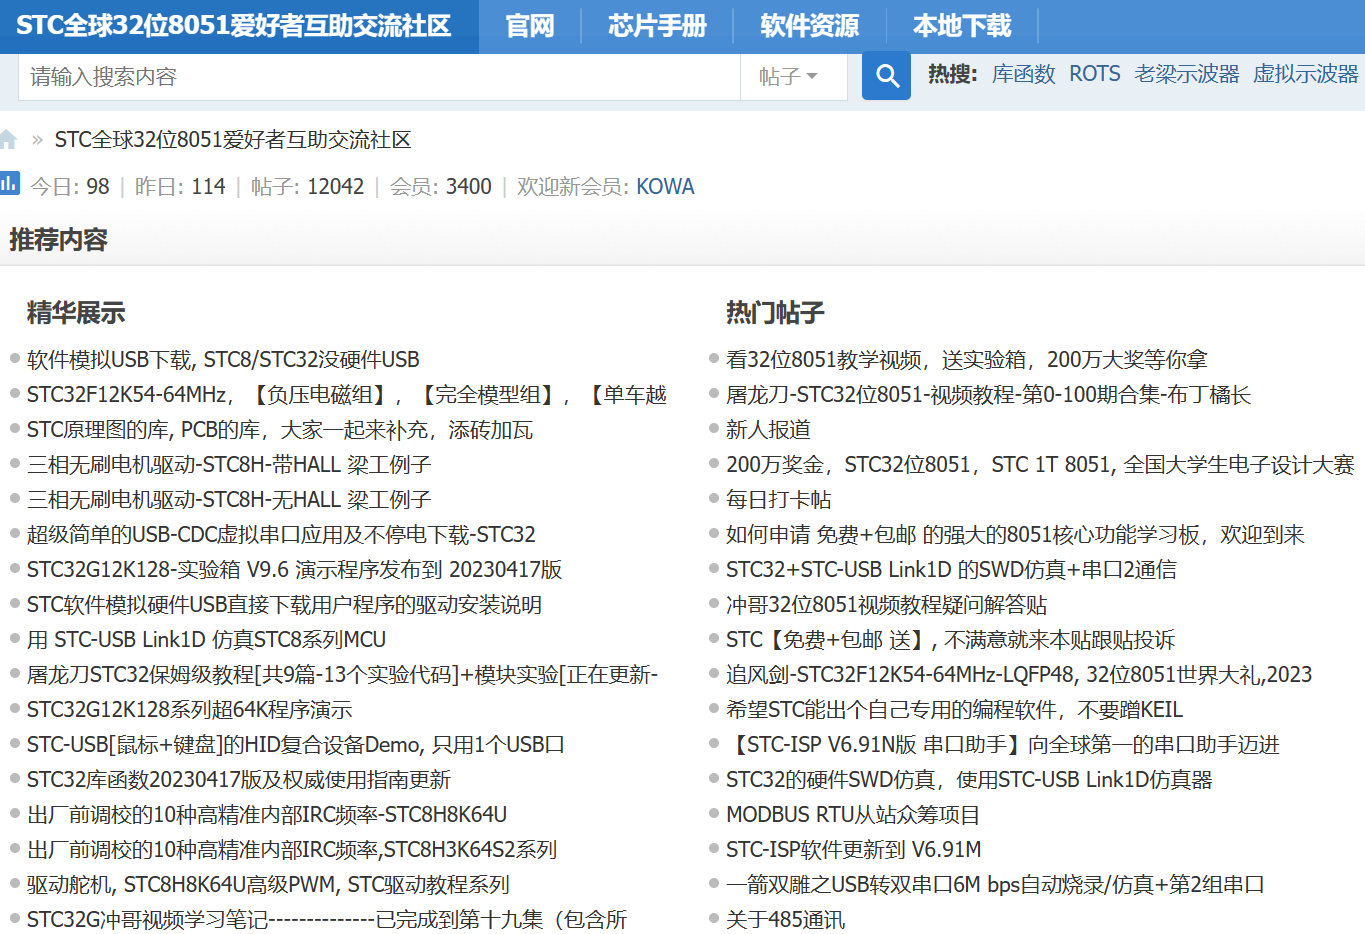Open hot post 希望STC能出个自己专用的编程软件
Viewport: 1365px width, 934px height.
[x=954, y=709]
